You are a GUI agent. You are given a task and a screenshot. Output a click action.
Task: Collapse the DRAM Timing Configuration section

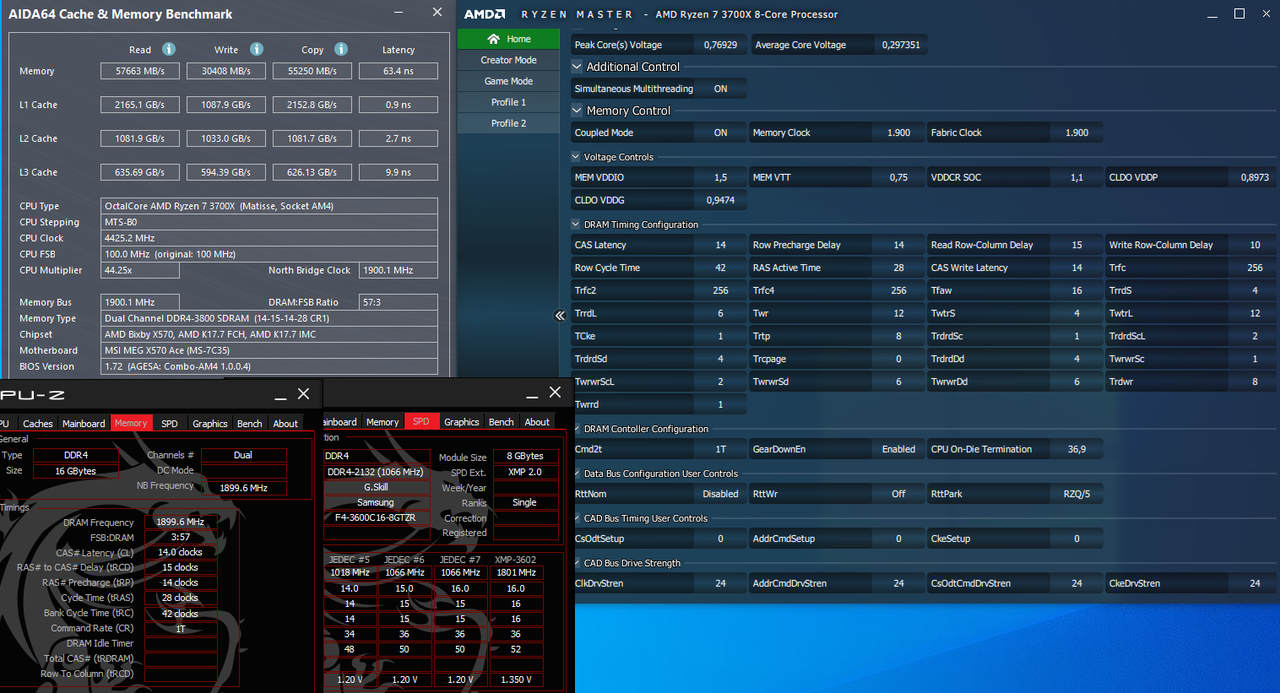tap(576, 225)
